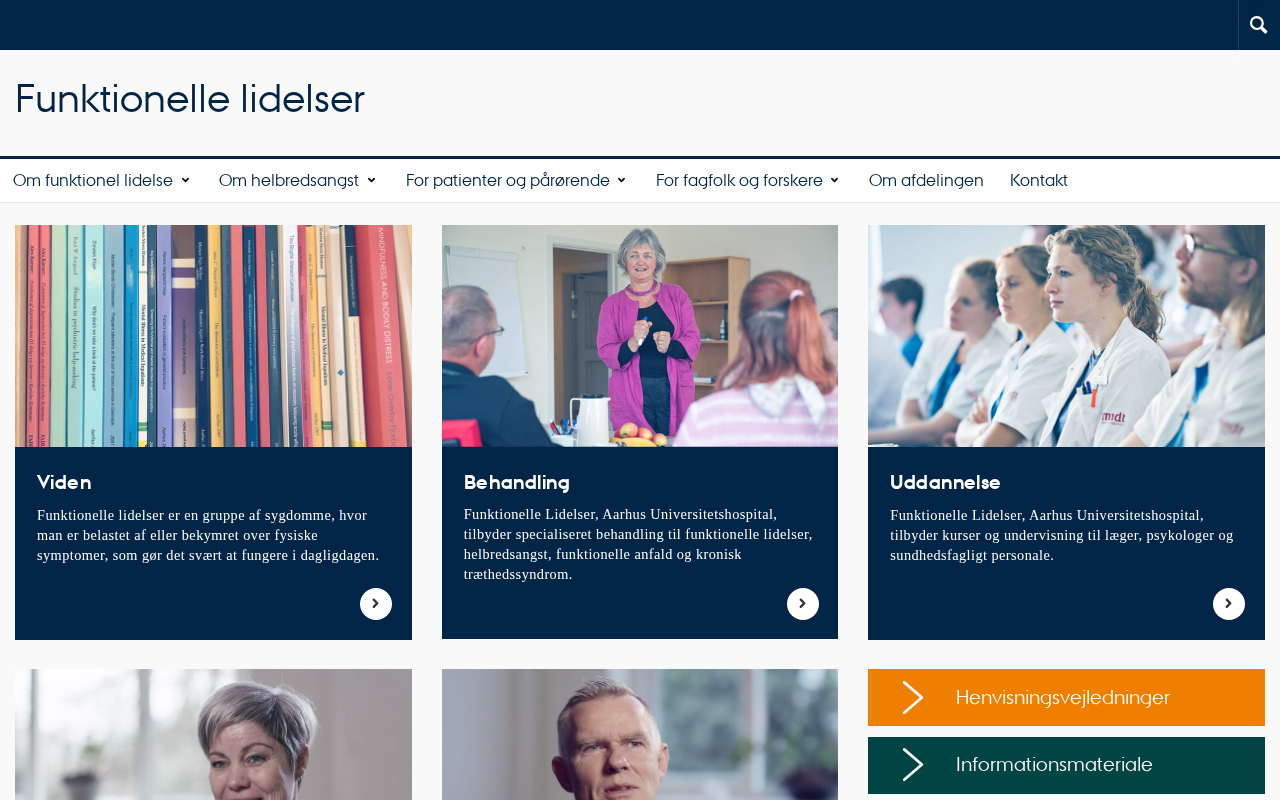Click the gray-haired woman portrait thumbnail
The image size is (1280, 800).
coord(213,734)
